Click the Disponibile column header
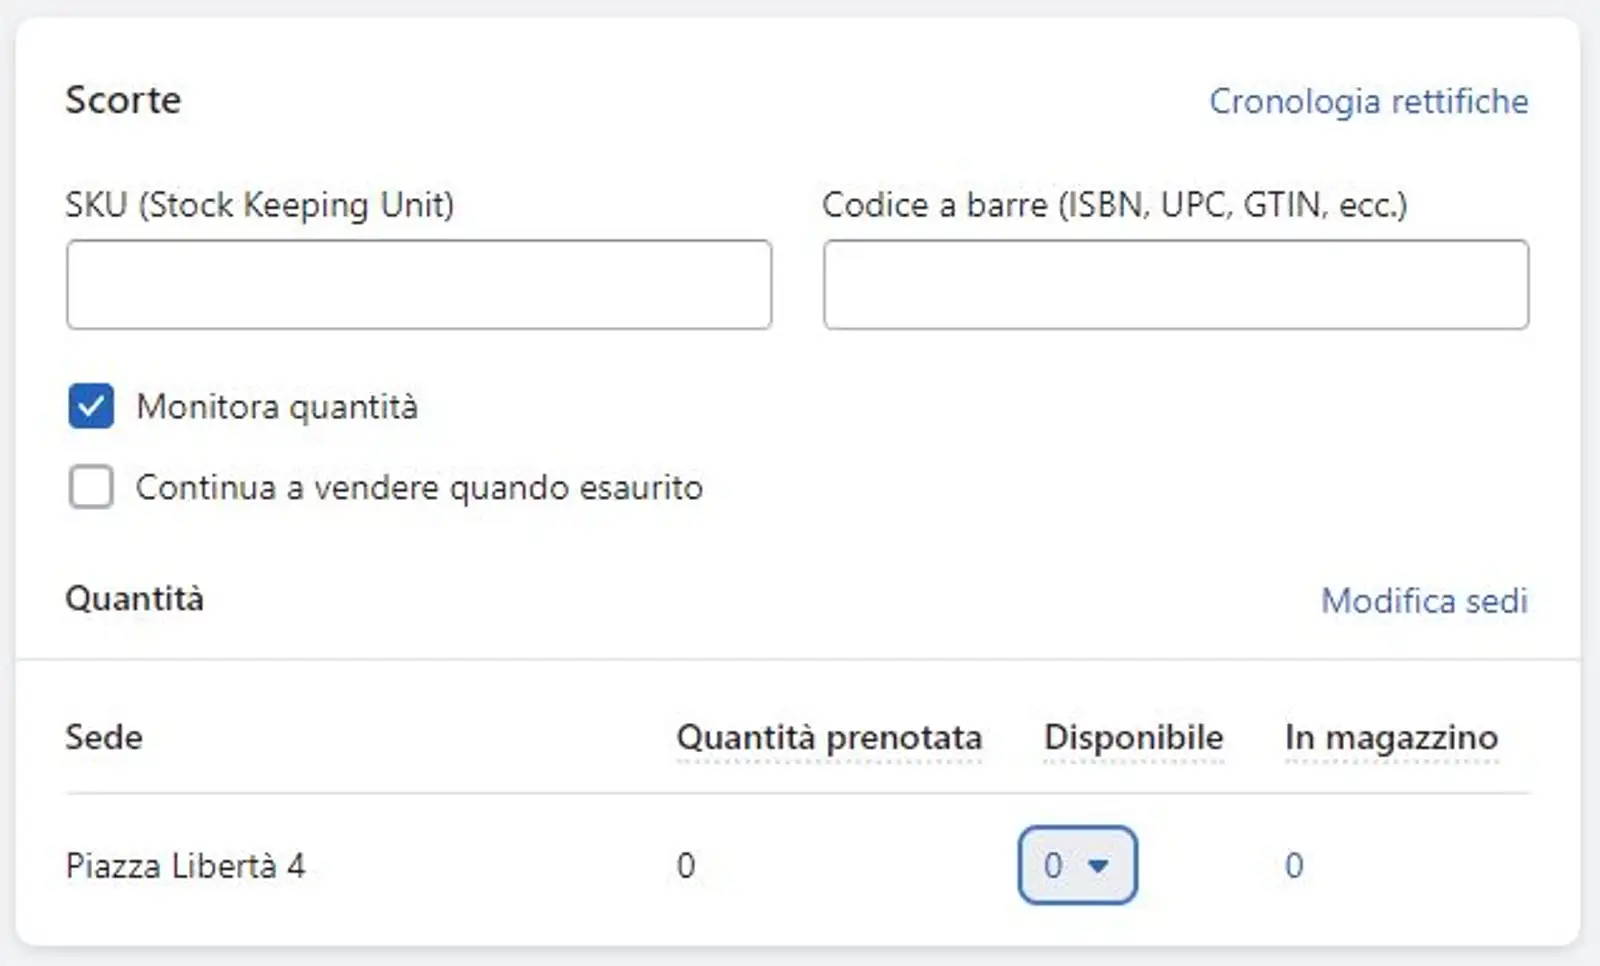Screen dimensions: 1600x966 point(1134,737)
